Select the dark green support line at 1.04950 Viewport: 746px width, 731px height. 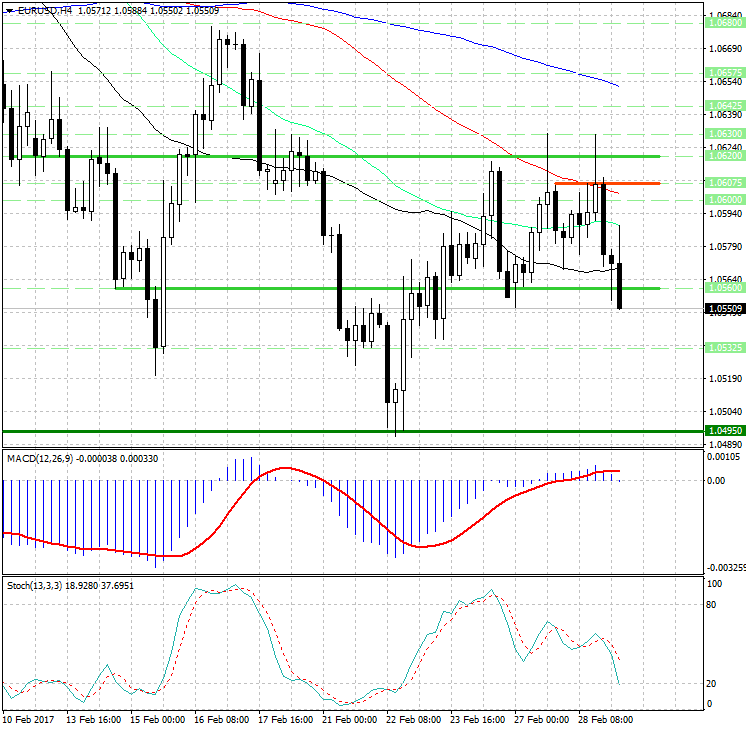point(353,432)
